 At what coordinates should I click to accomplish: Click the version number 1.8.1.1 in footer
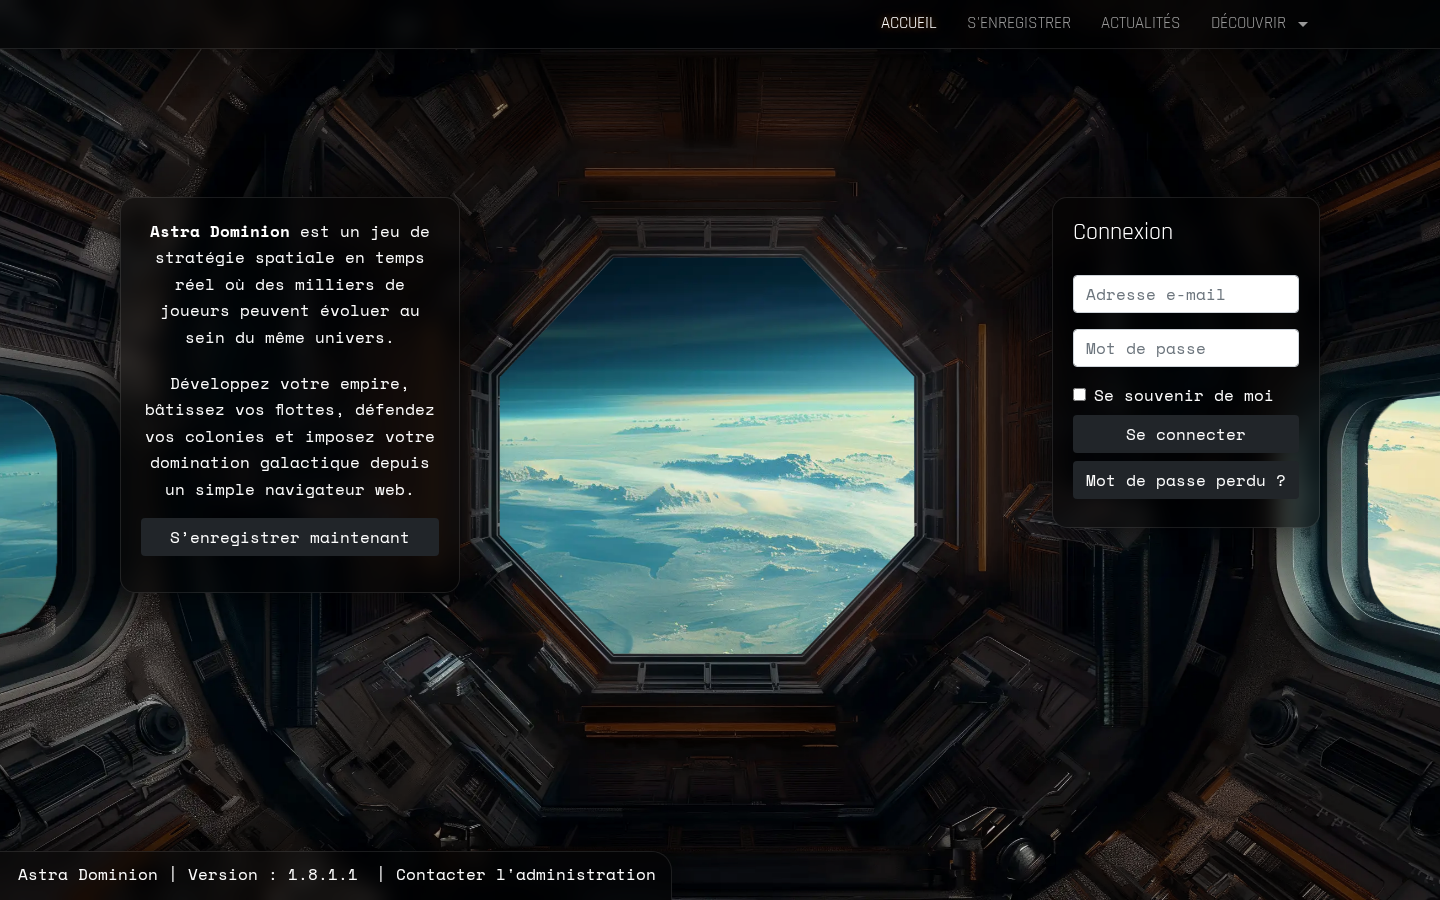(322, 874)
